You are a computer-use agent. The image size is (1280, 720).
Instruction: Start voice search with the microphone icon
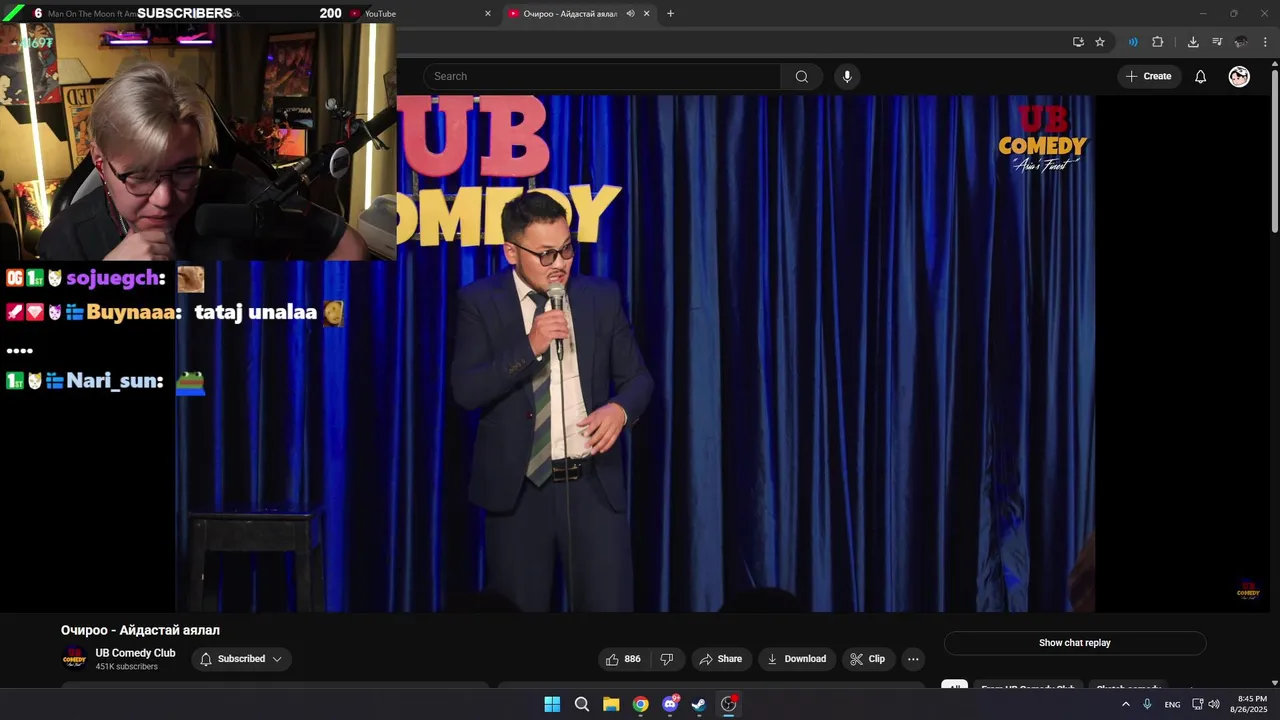(x=847, y=76)
